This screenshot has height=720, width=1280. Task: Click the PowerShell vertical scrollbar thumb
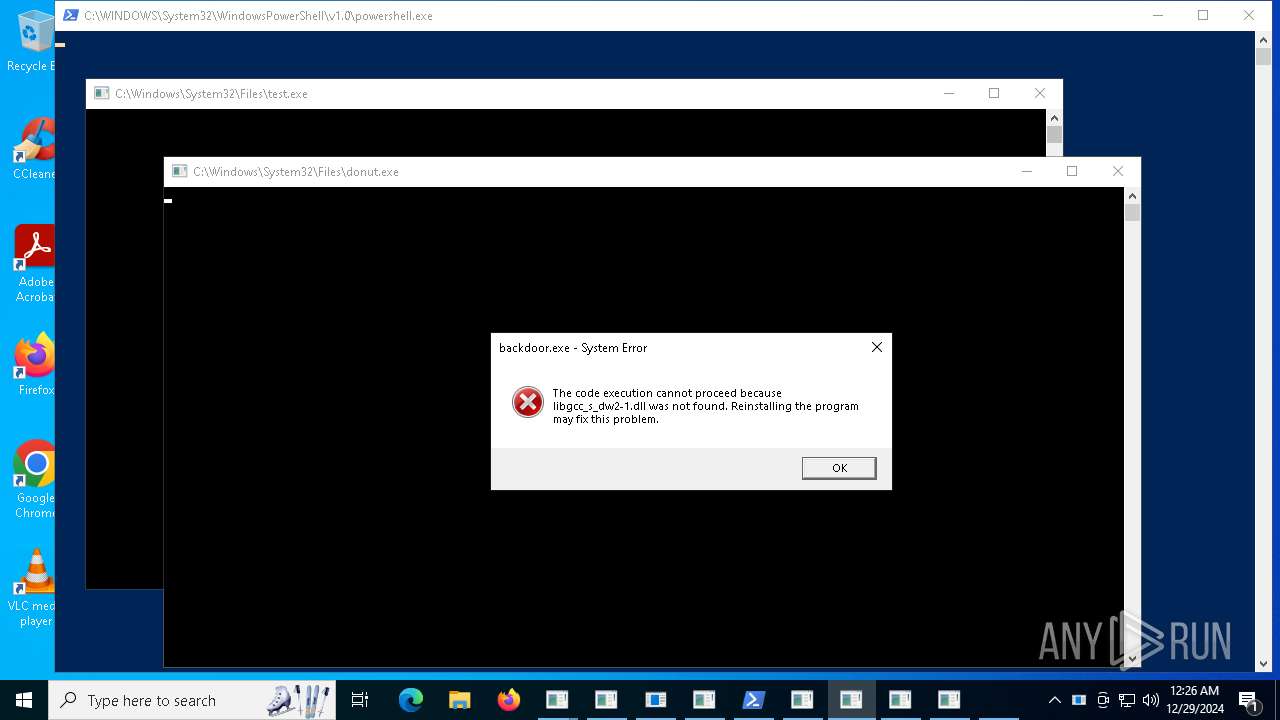pyautogui.click(x=1263, y=57)
